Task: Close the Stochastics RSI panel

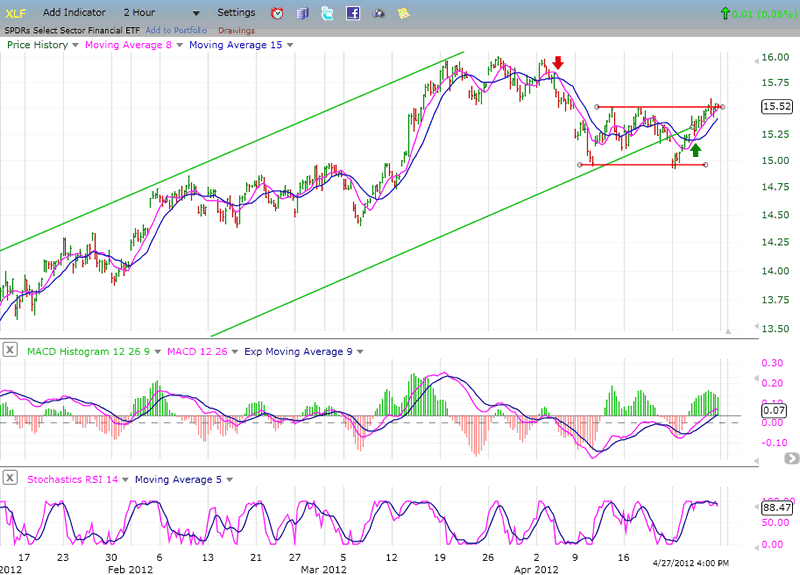Action: coord(9,479)
